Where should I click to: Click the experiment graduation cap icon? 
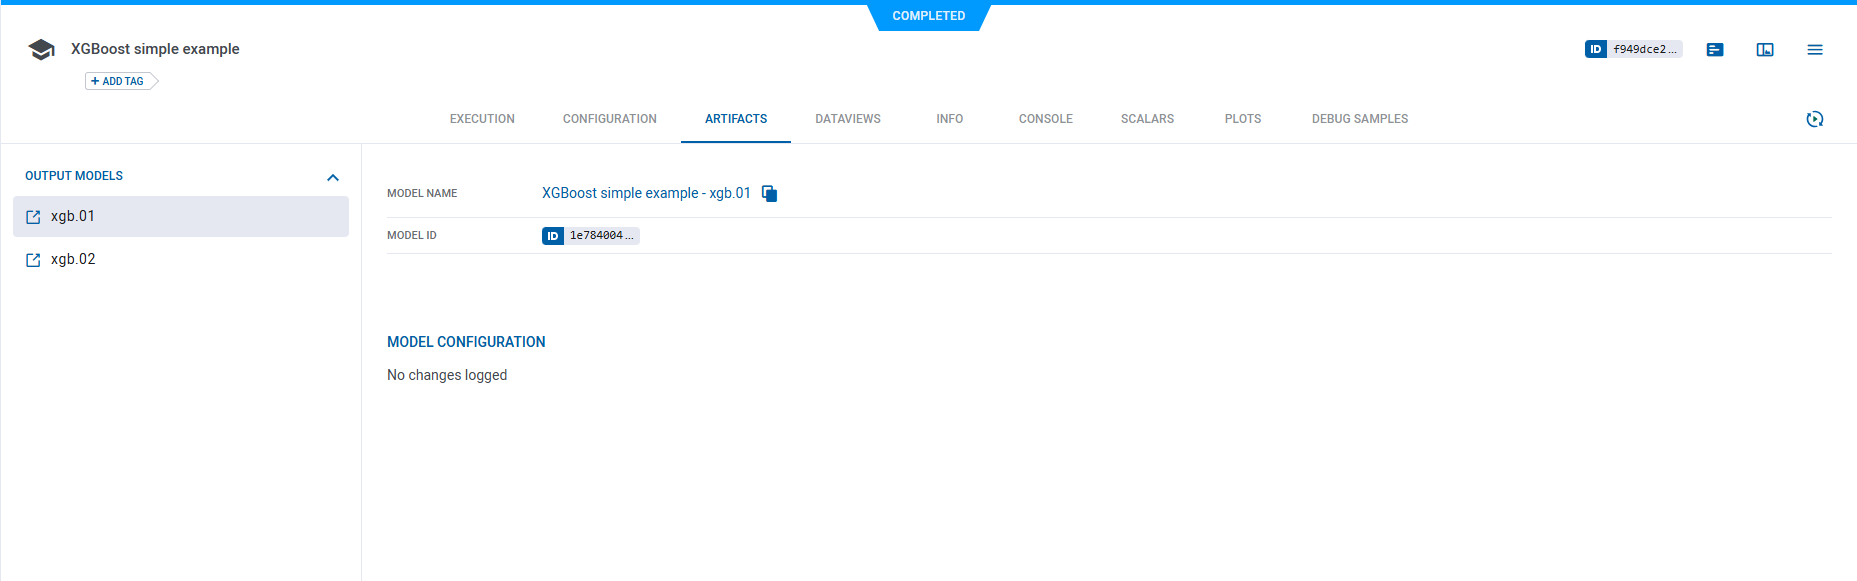41,50
